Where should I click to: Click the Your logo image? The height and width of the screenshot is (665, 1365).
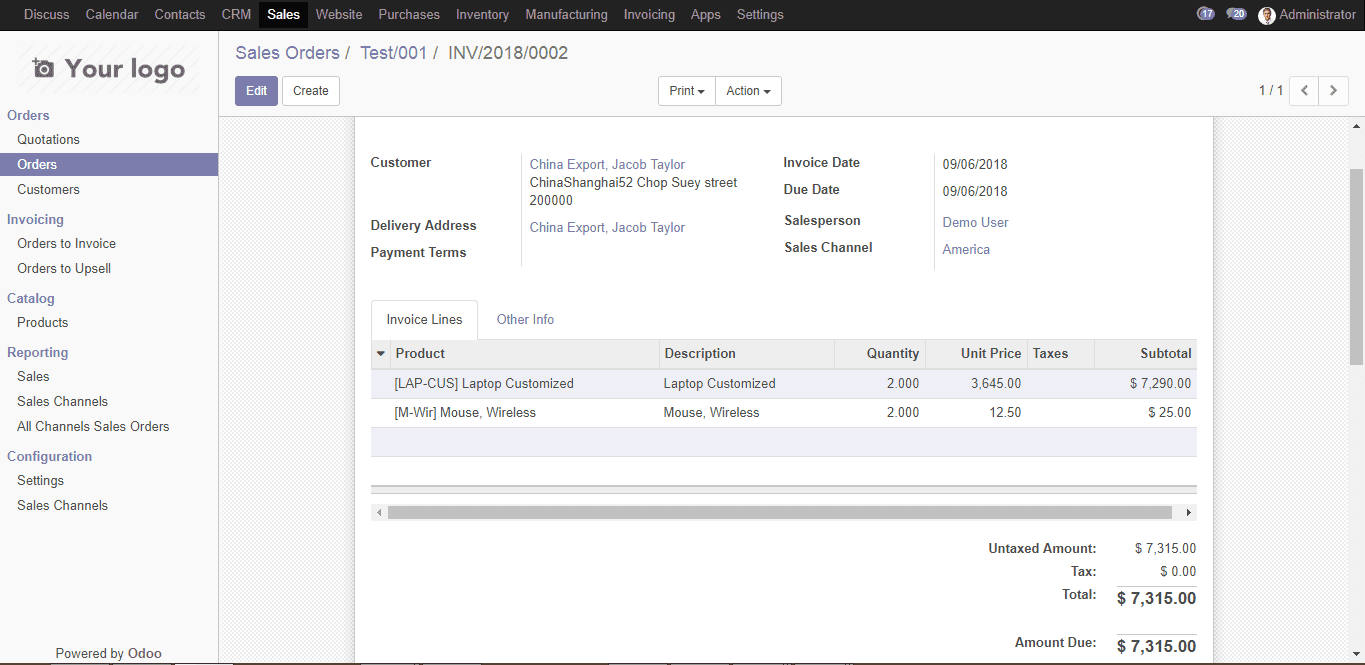(109, 68)
